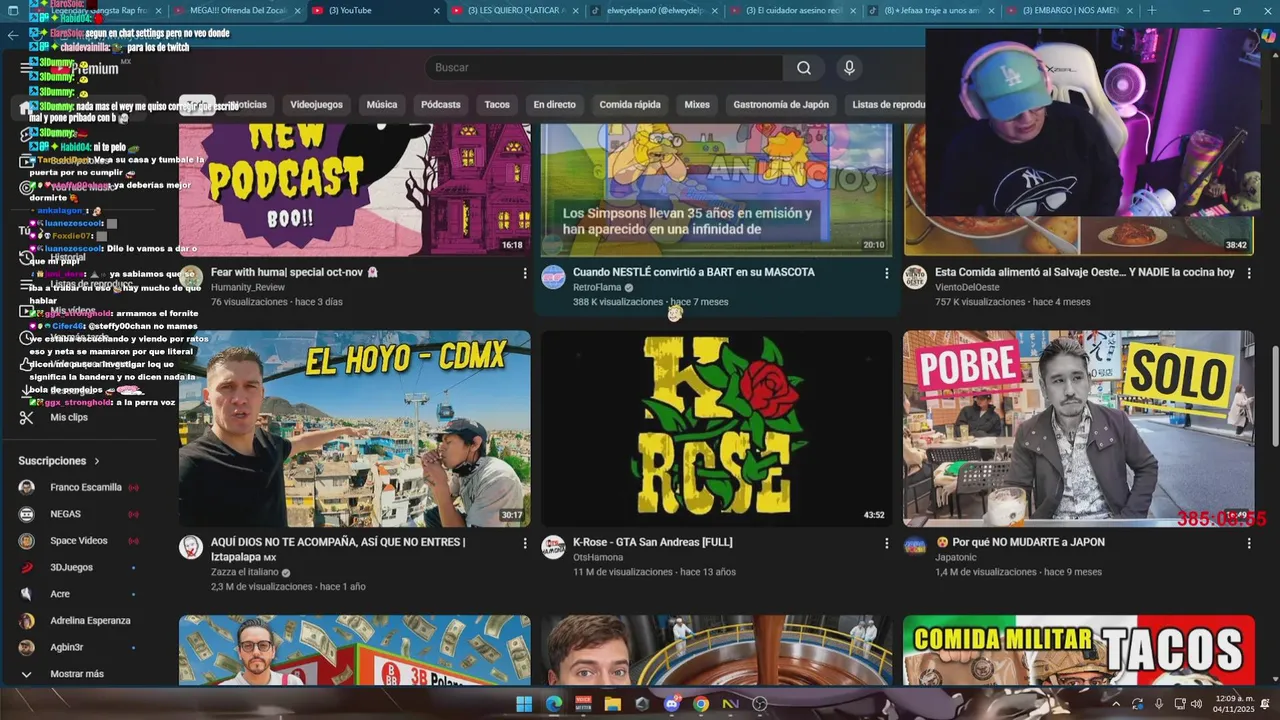Open Franco Escamilla subscription avatar
The image size is (1280, 720).
click(27, 487)
